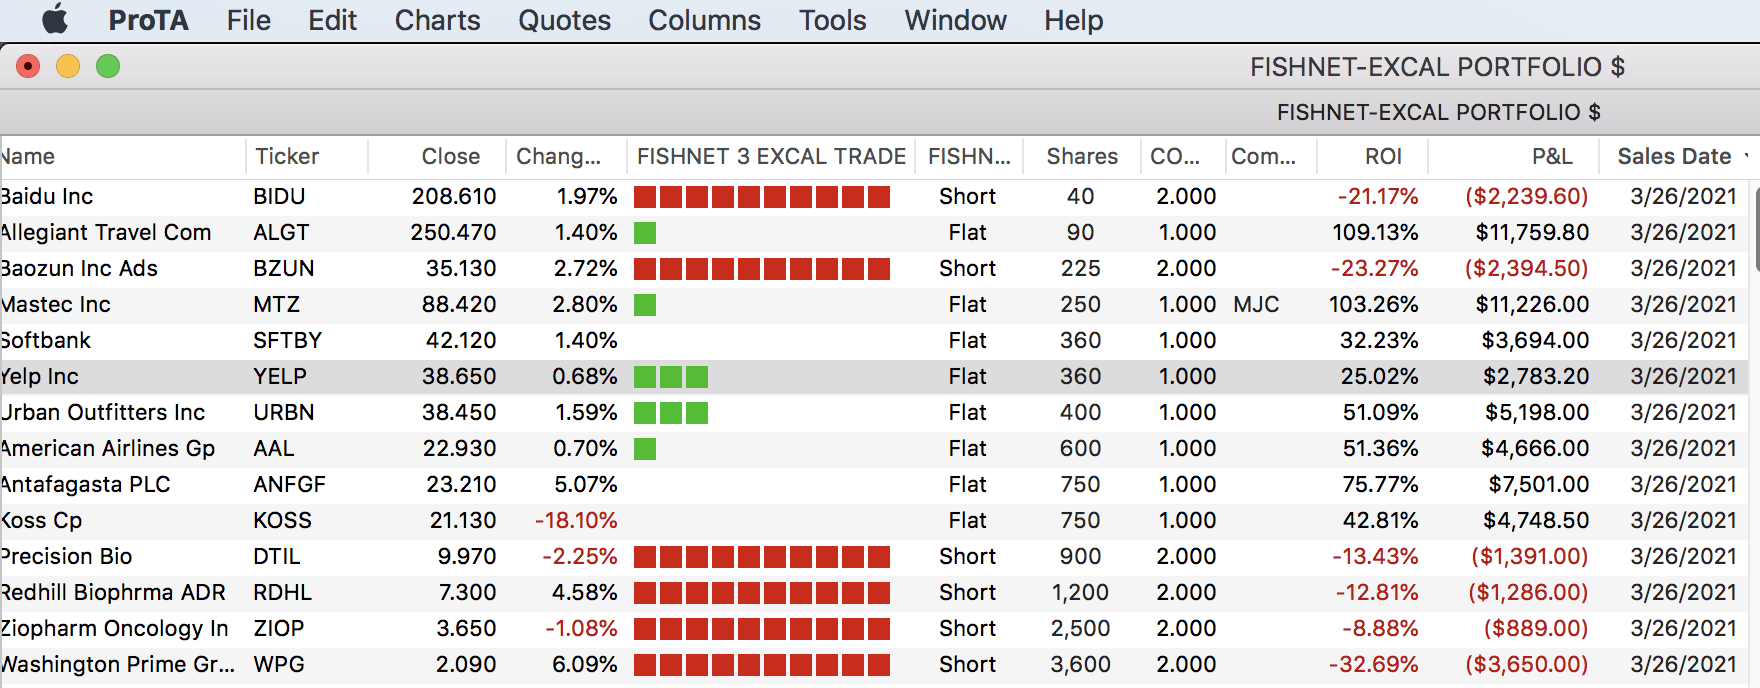Click the Sales Date sort arrow

click(x=1746, y=156)
